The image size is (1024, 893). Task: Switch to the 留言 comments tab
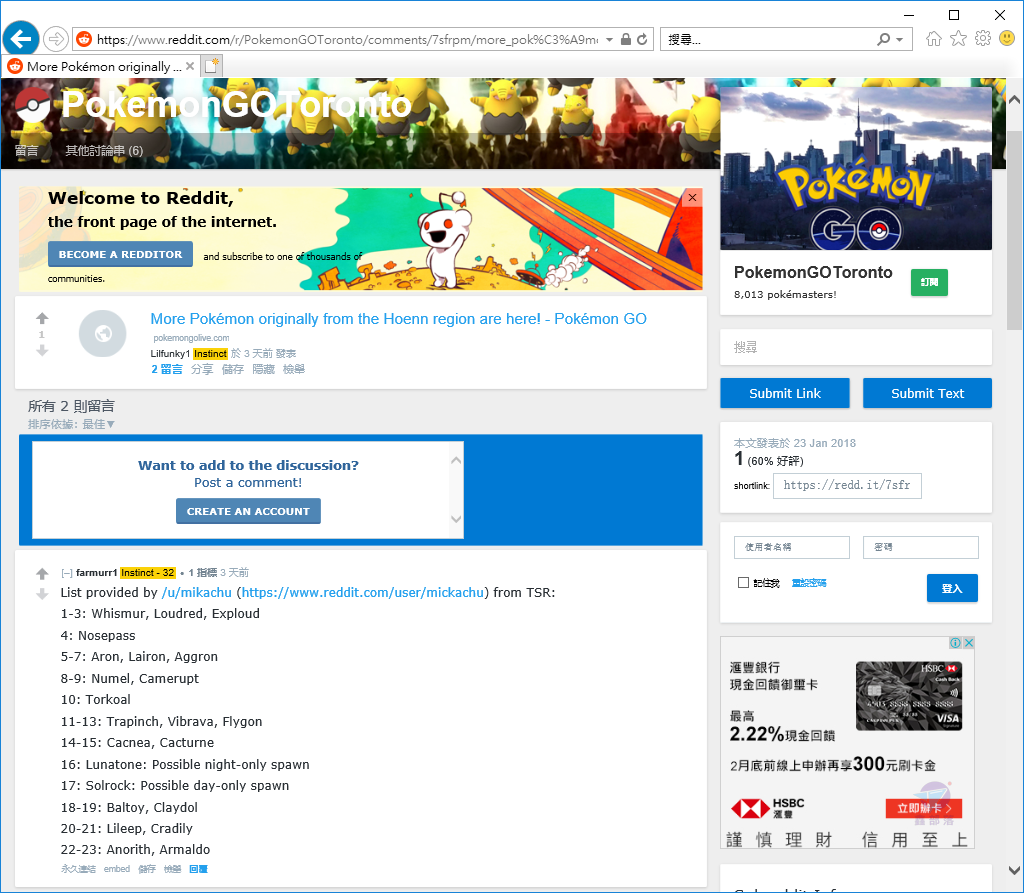click(x=27, y=151)
